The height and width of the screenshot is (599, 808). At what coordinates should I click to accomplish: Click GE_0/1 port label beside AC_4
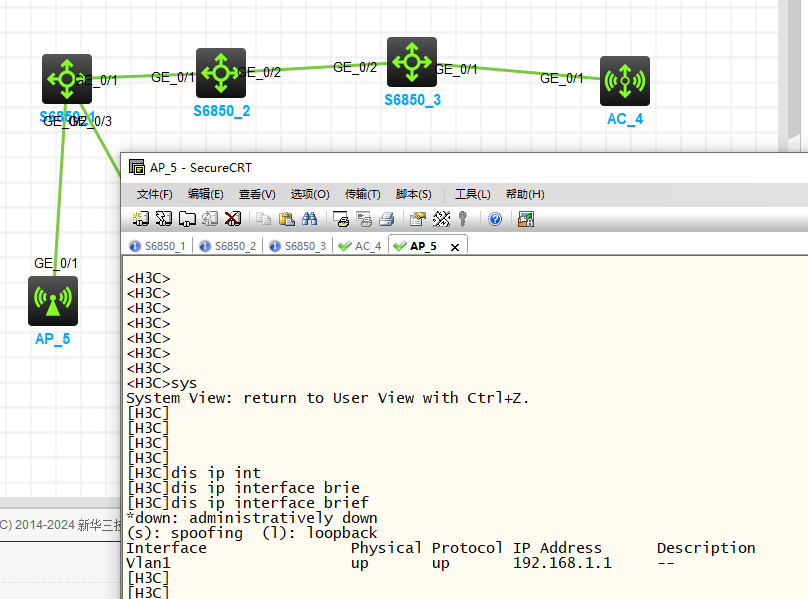pos(562,78)
